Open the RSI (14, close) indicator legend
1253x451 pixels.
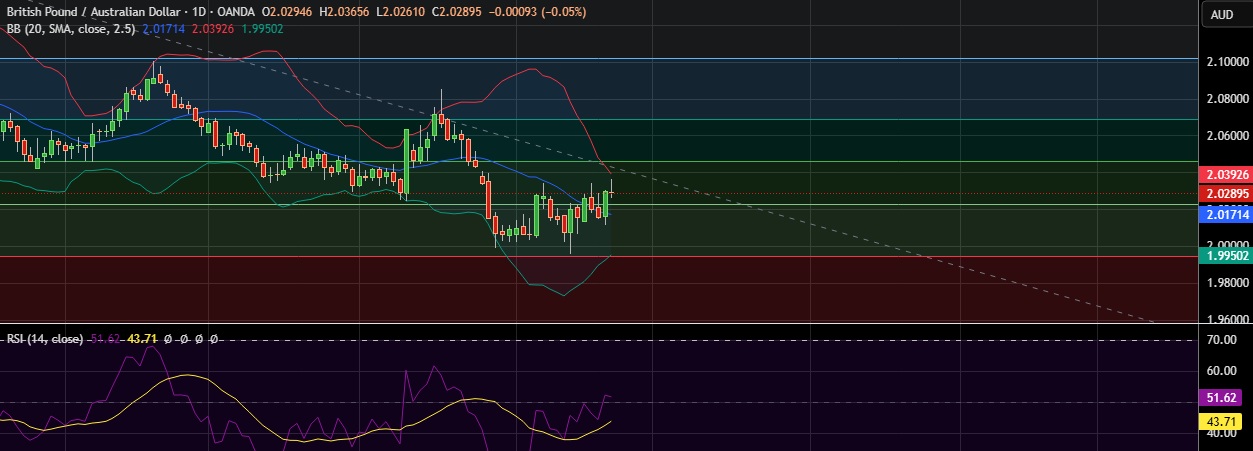44,339
